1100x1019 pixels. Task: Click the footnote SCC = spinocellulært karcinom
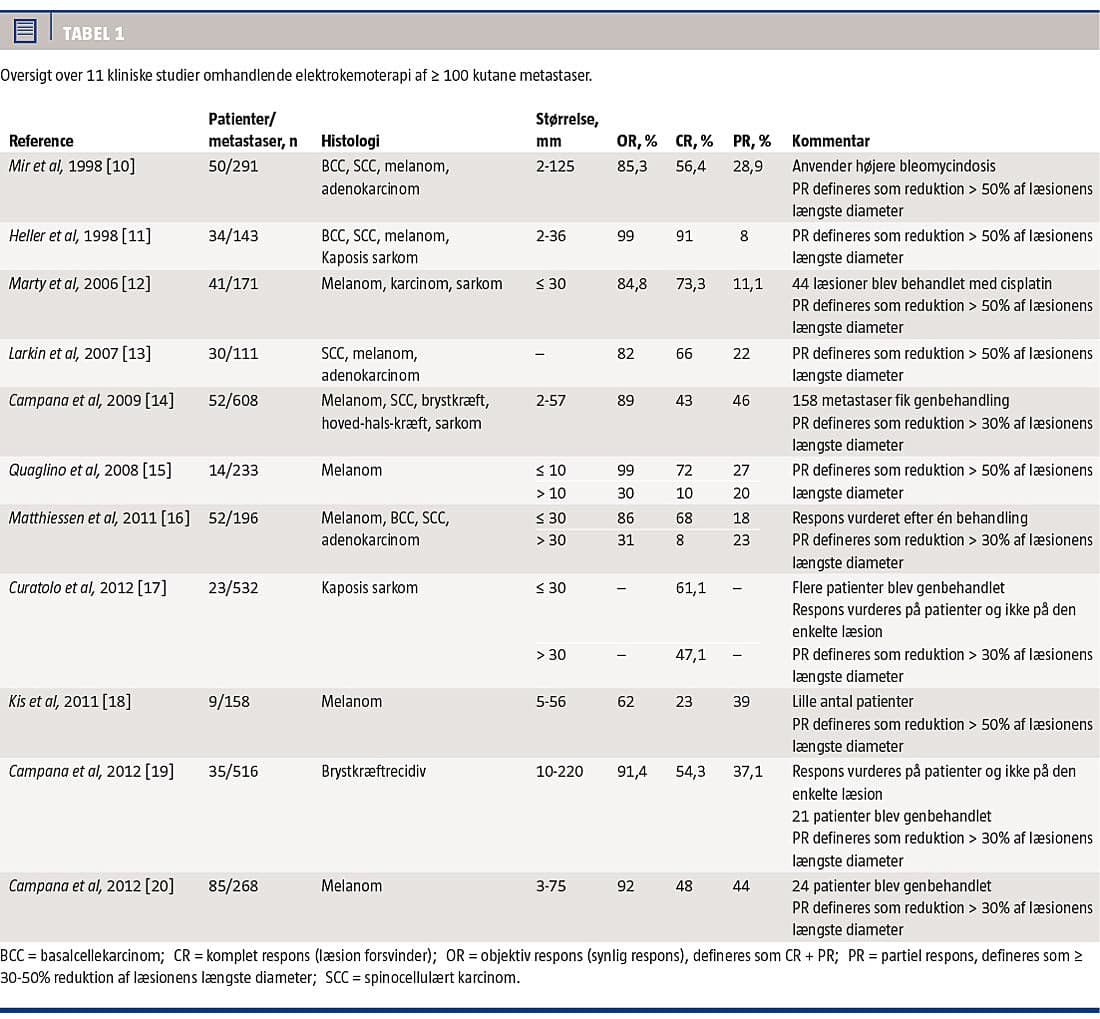click(x=422, y=978)
